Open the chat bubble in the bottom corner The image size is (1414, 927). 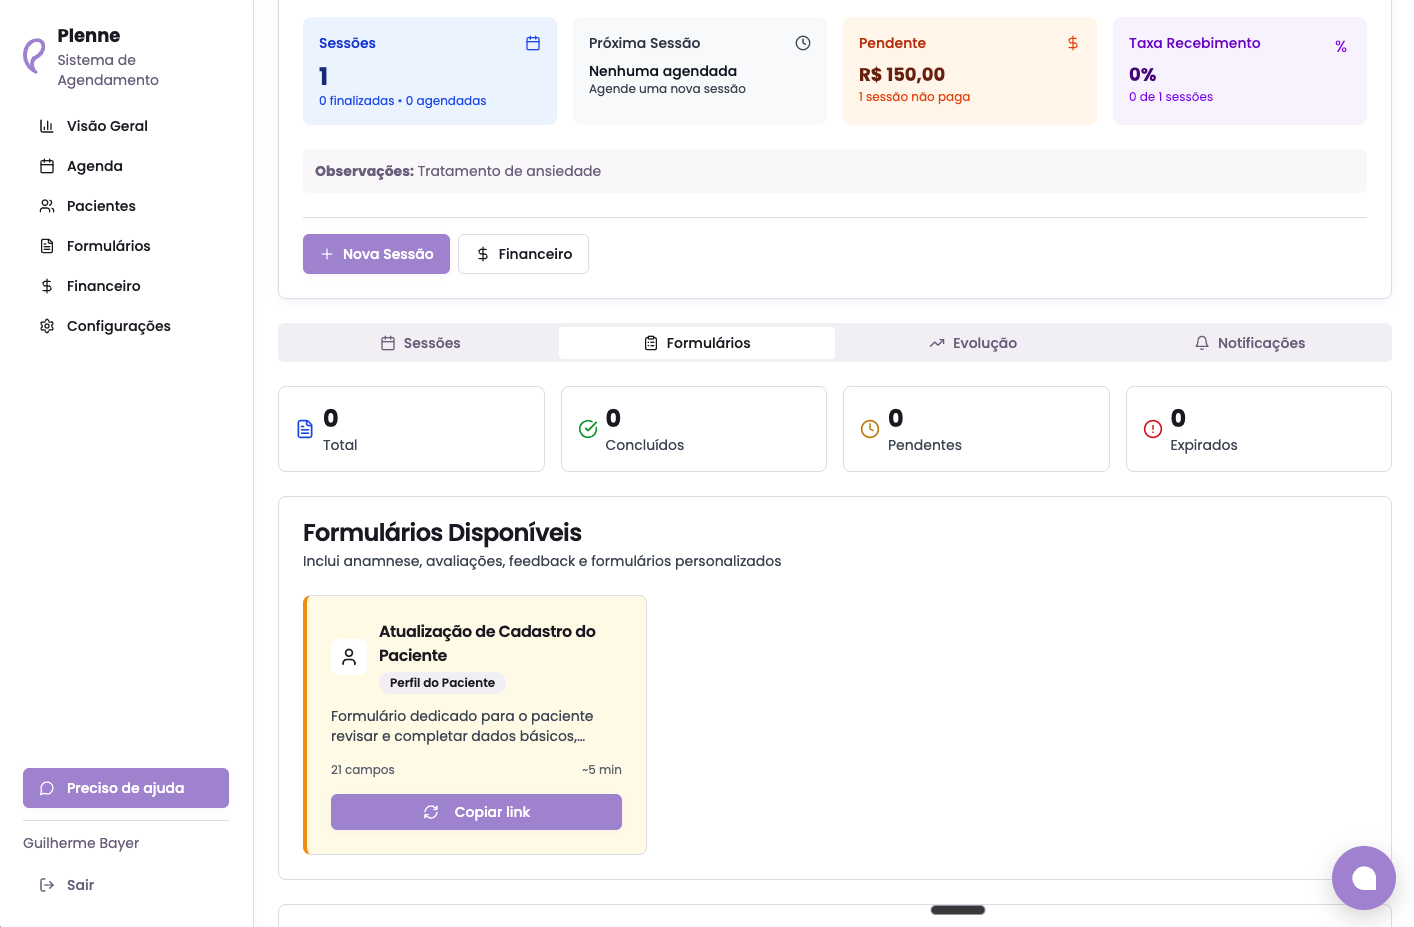(1363, 878)
